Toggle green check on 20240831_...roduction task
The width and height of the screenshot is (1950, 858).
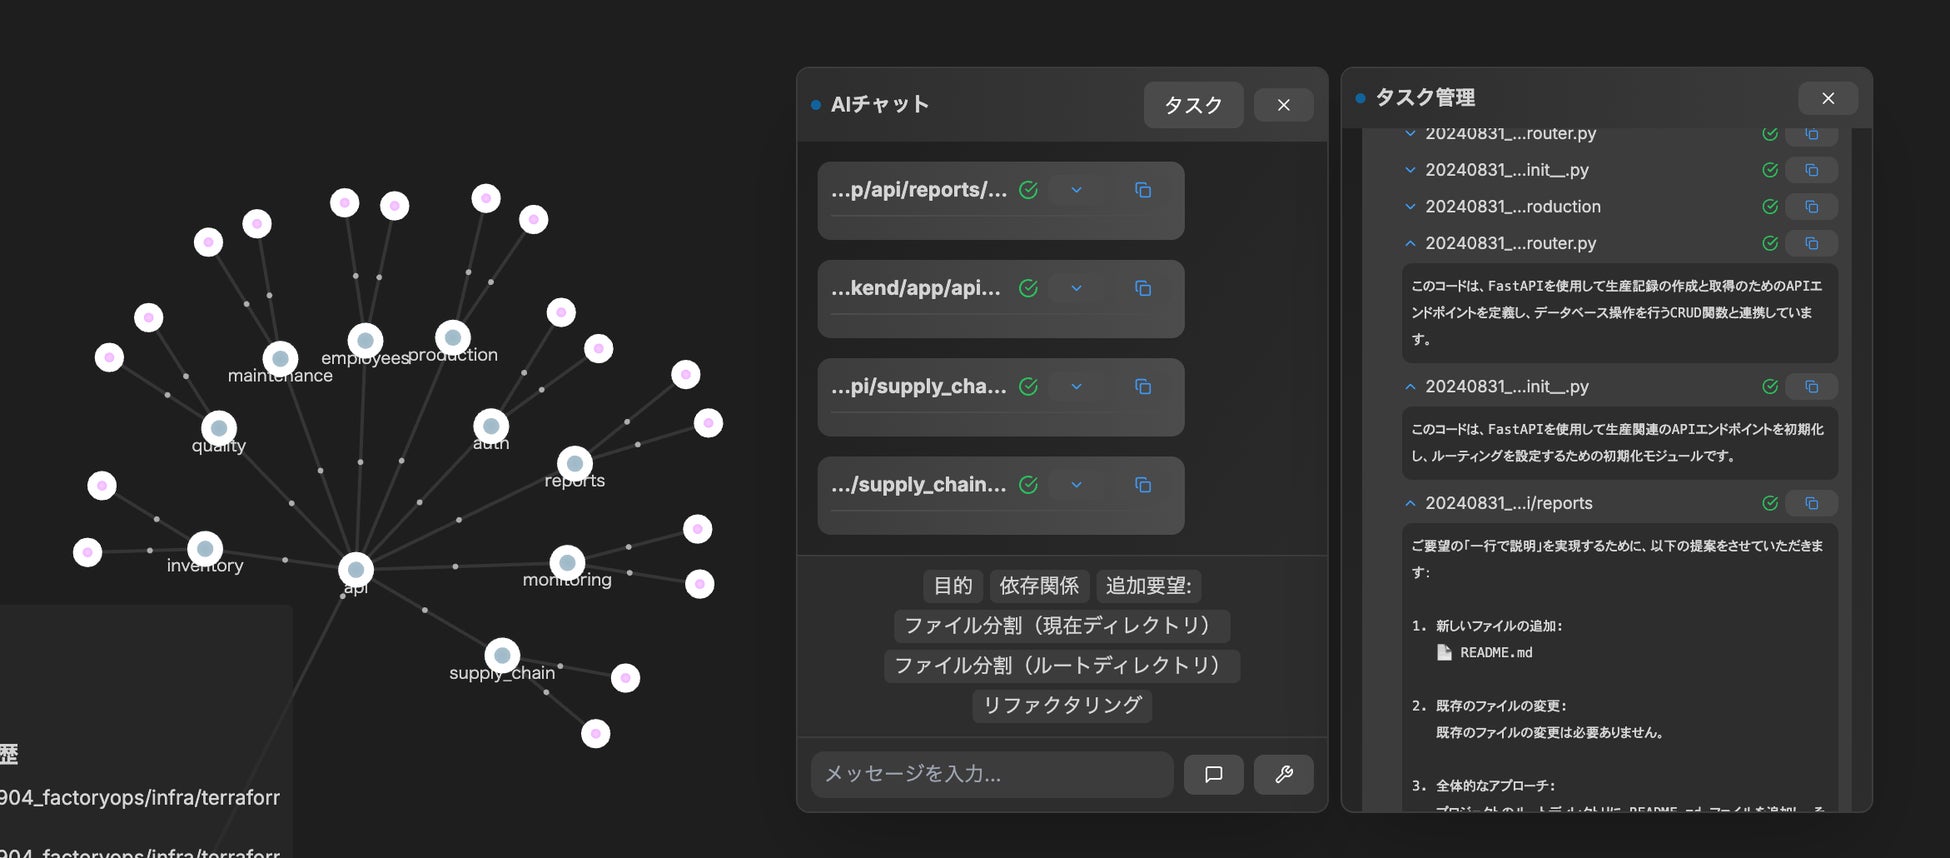click(1770, 207)
